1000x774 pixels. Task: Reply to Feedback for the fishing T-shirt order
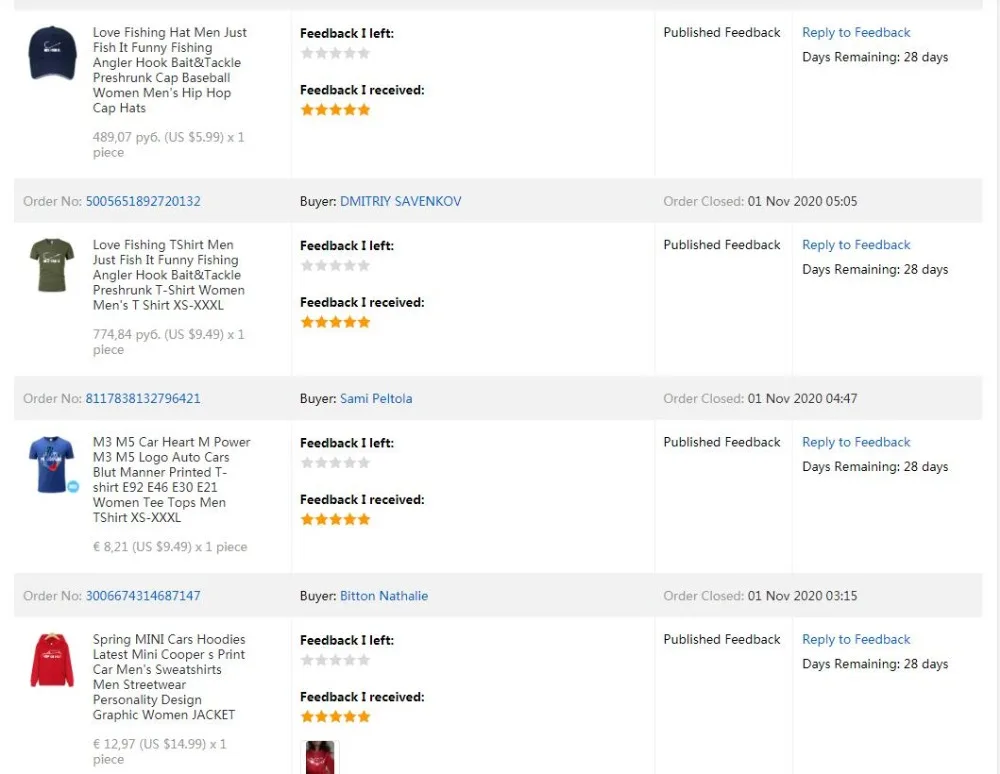tap(856, 245)
